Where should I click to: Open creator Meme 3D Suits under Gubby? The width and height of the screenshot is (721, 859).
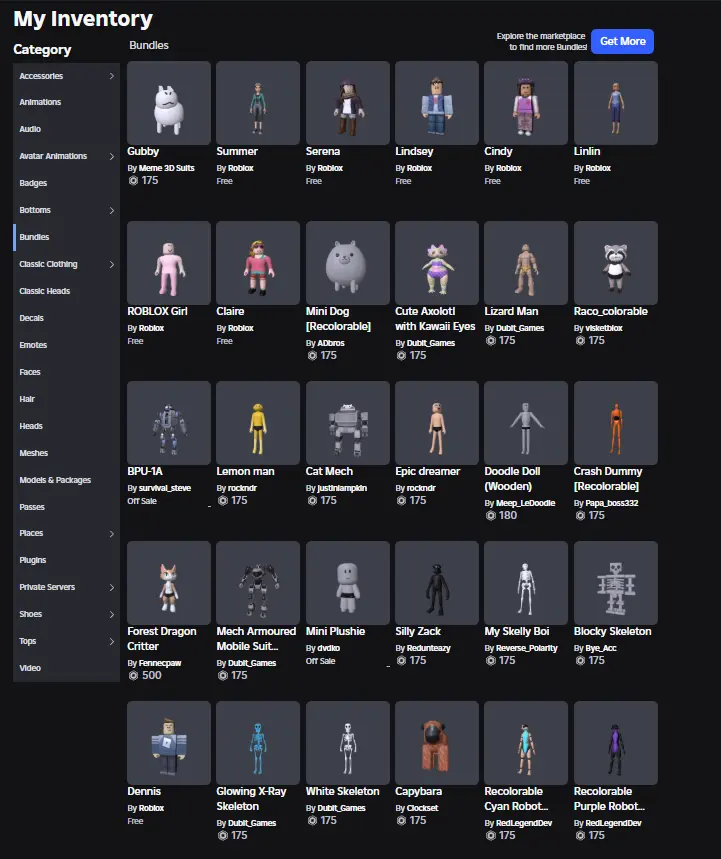pyautogui.click(x=167, y=168)
